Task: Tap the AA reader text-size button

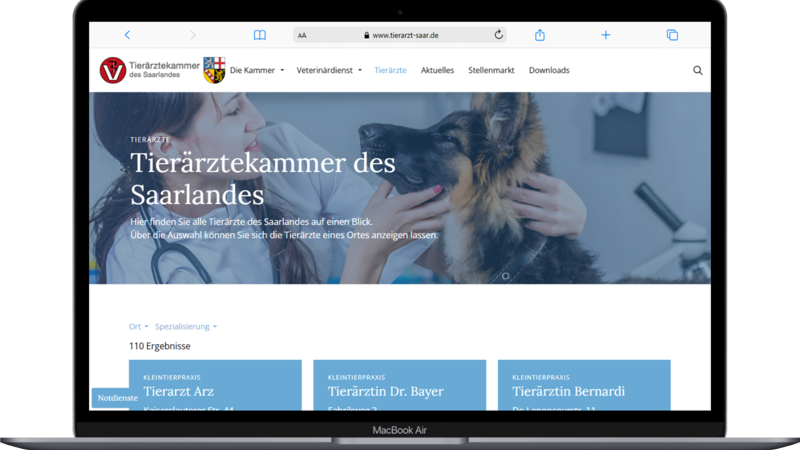Action: [302, 35]
